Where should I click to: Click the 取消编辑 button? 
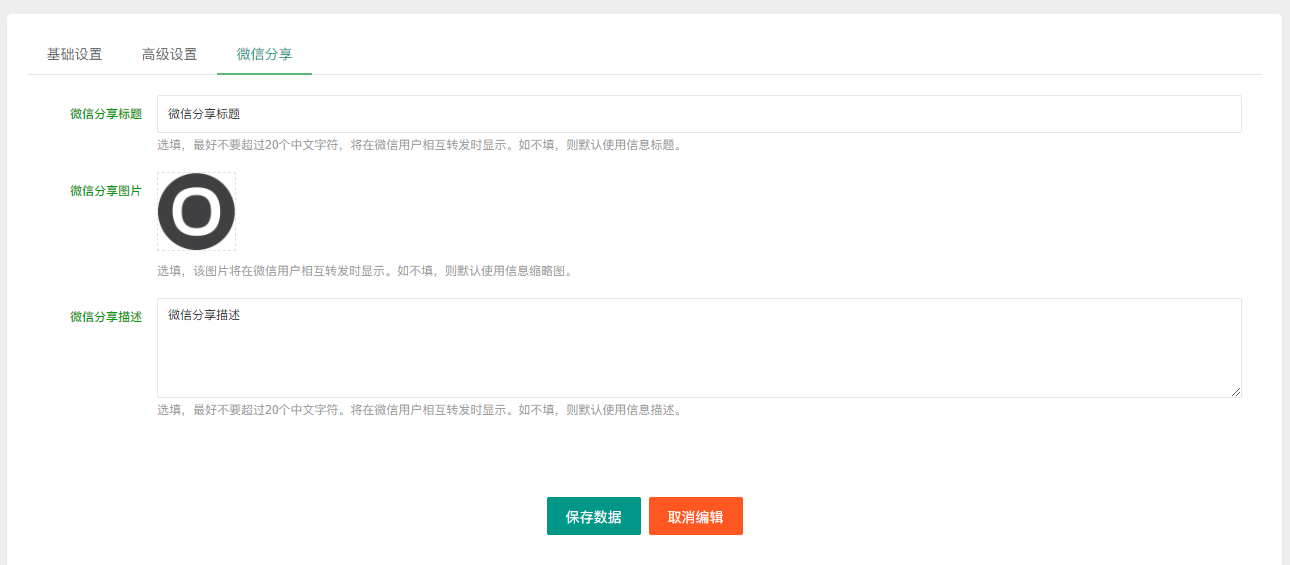696,516
